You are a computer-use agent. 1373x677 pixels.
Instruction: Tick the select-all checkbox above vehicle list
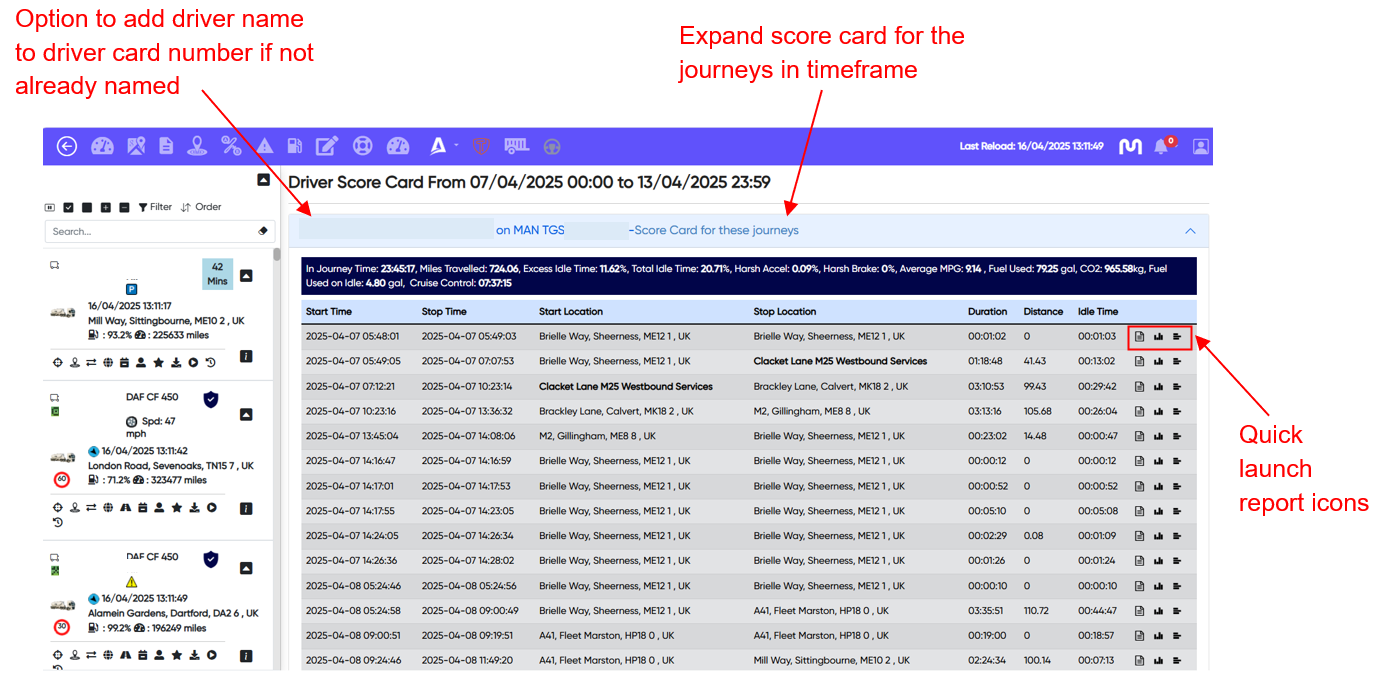pos(68,207)
